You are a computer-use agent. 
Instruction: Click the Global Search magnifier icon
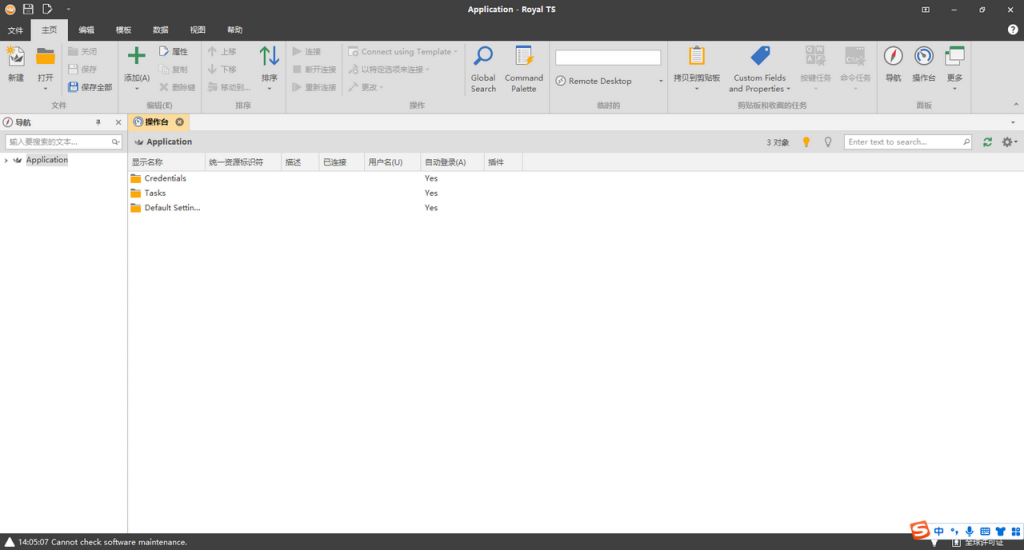click(x=483, y=57)
